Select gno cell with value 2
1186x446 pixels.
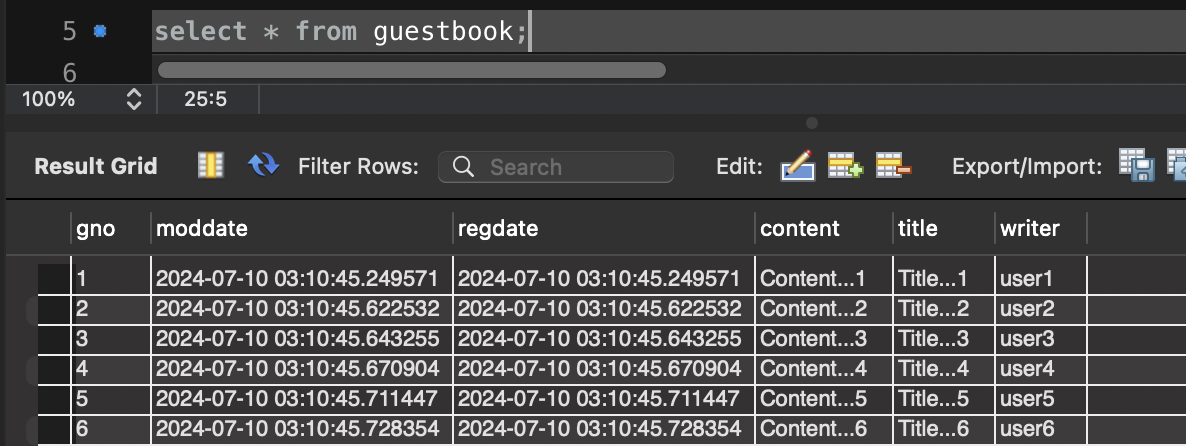pos(112,308)
